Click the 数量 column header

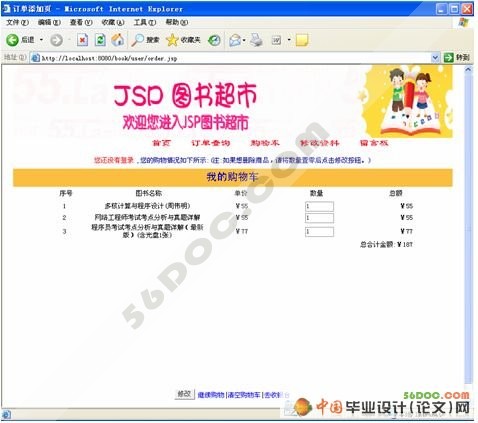[x=316, y=193]
